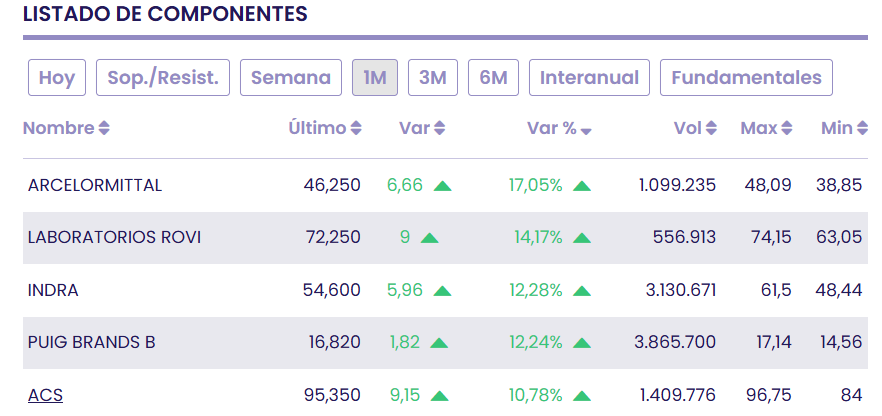Click sort arrows next to Último
The width and height of the screenshot is (882, 416).
(x=357, y=129)
